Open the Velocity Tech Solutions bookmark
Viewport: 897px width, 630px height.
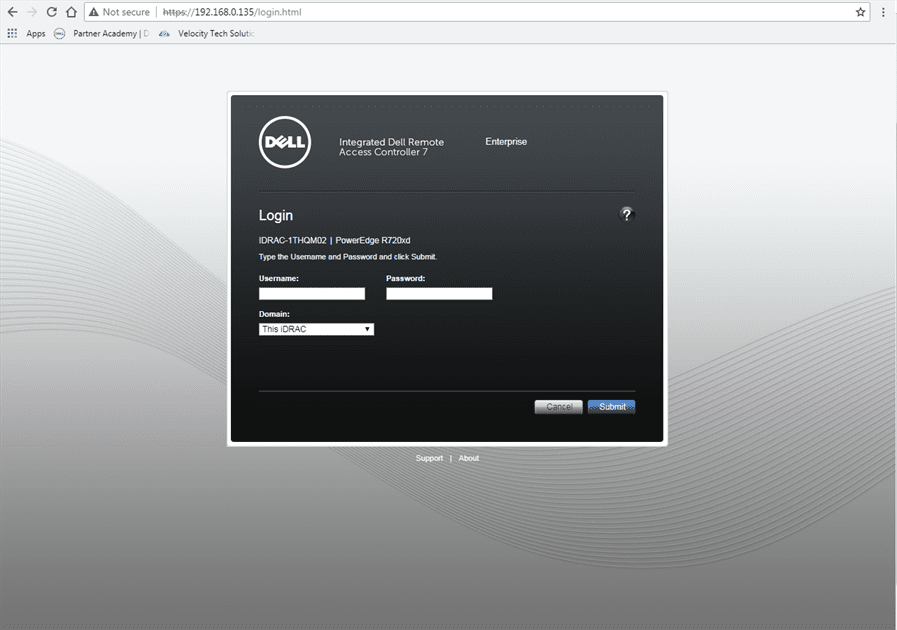[x=207, y=34]
